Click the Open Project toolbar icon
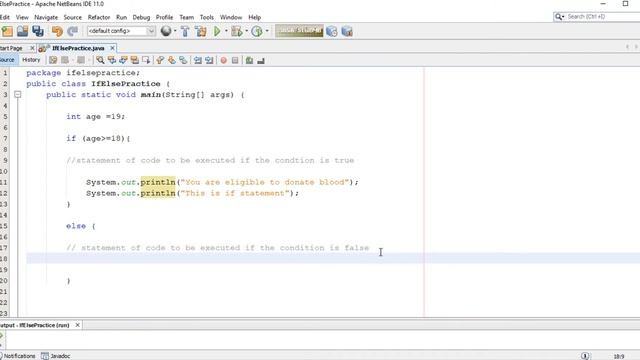The width and height of the screenshot is (640, 360). (x=22, y=31)
